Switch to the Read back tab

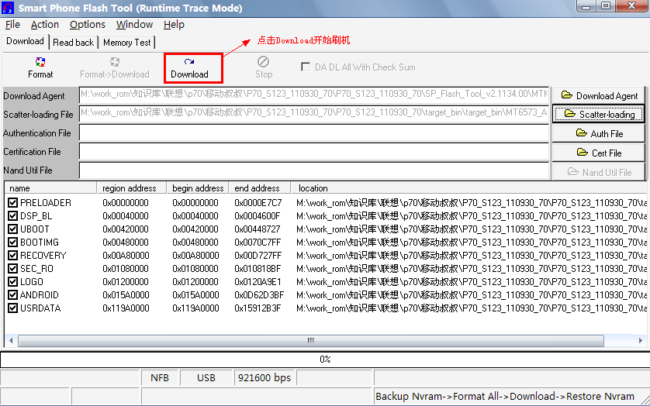point(73,42)
